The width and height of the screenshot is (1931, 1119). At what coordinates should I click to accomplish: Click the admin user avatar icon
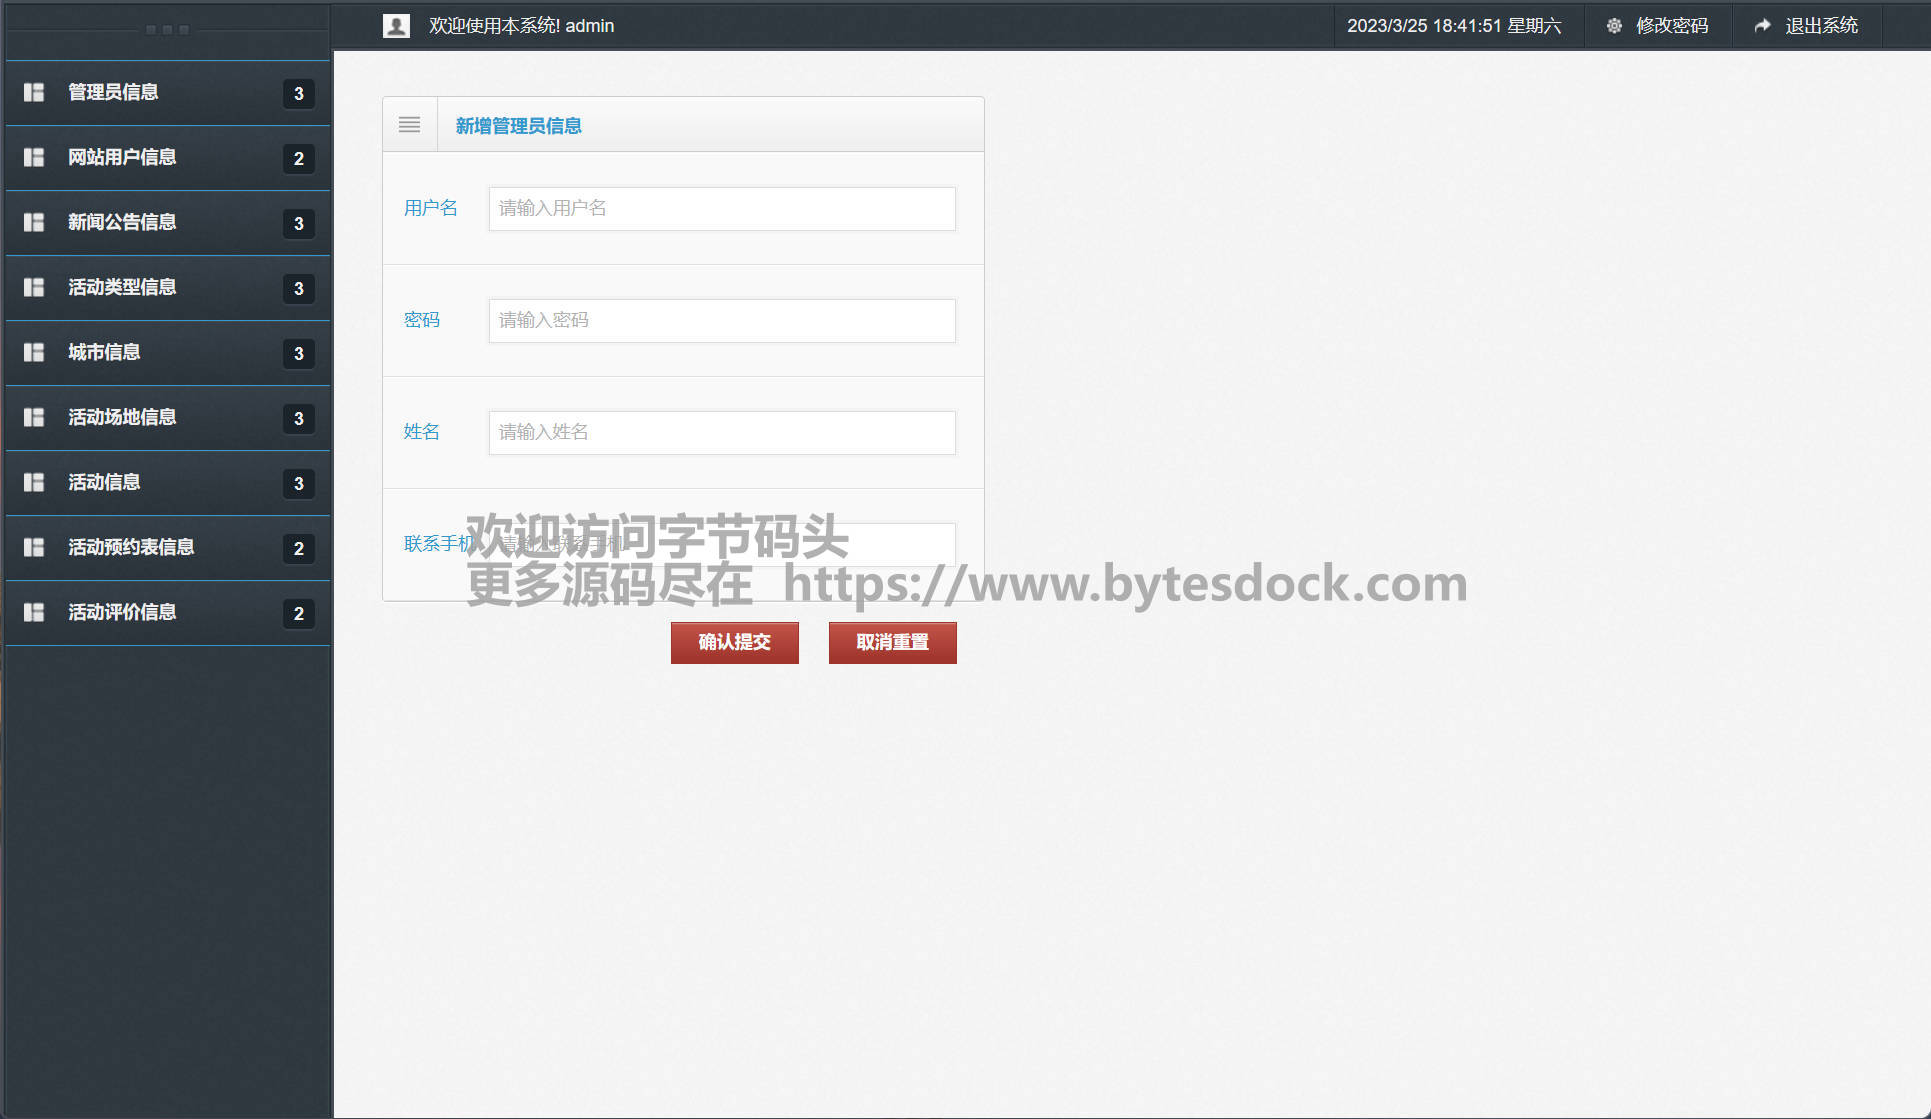pos(396,26)
